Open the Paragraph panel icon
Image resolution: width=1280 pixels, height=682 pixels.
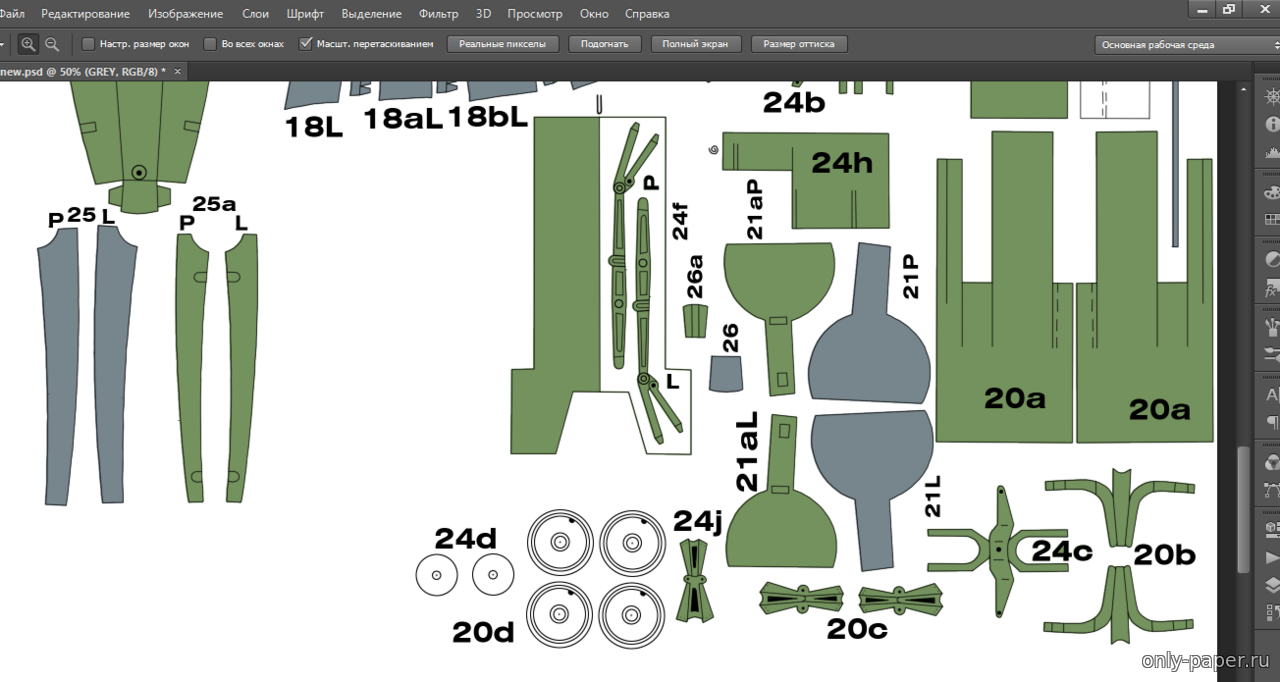coord(1272,422)
